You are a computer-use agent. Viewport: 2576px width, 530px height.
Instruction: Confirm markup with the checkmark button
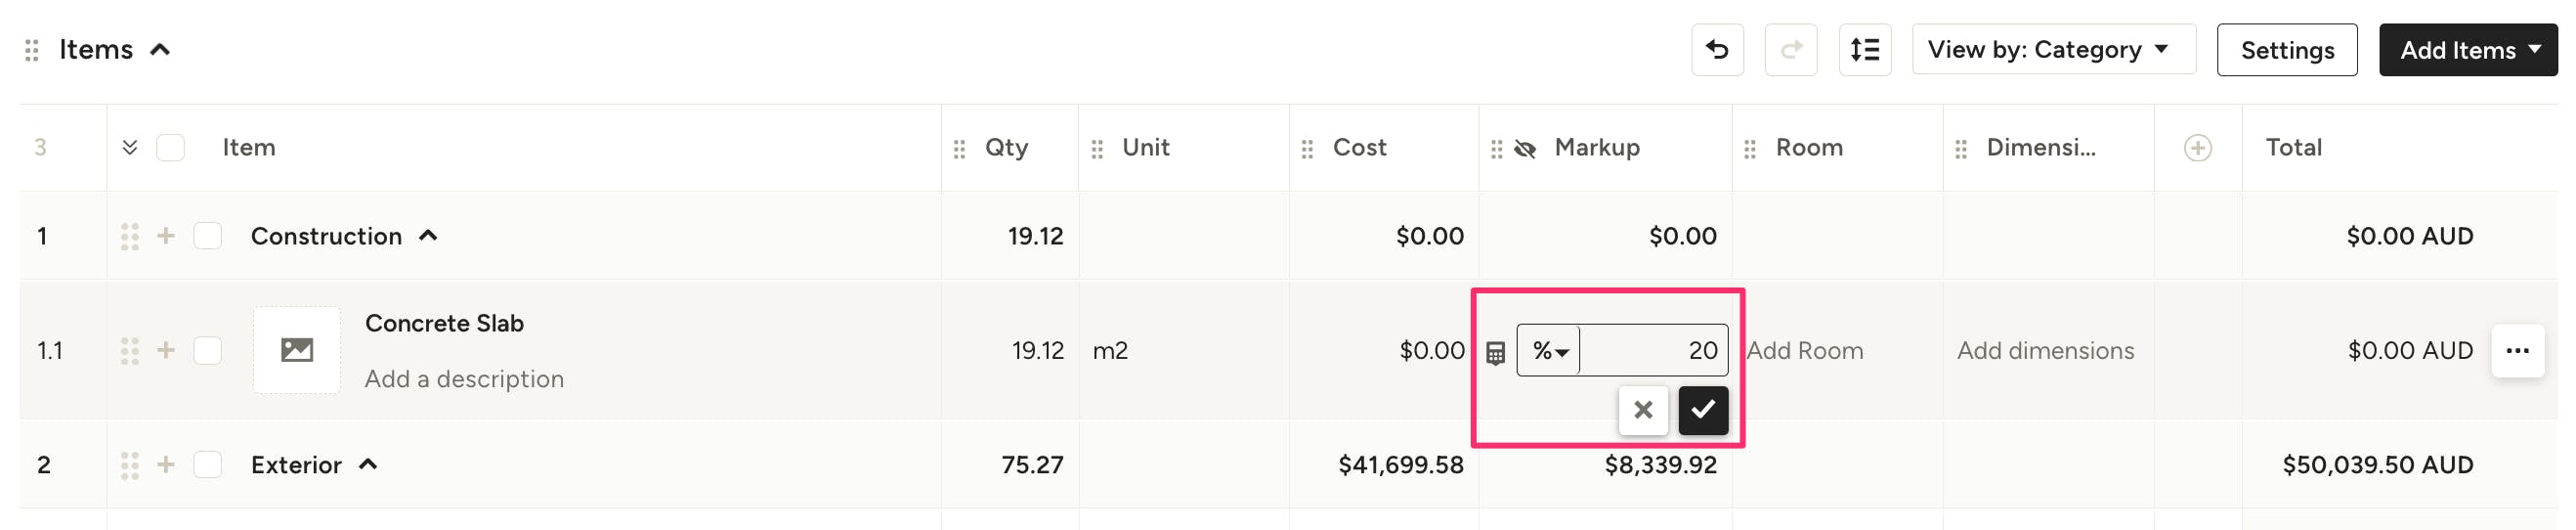(x=1703, y=410)
